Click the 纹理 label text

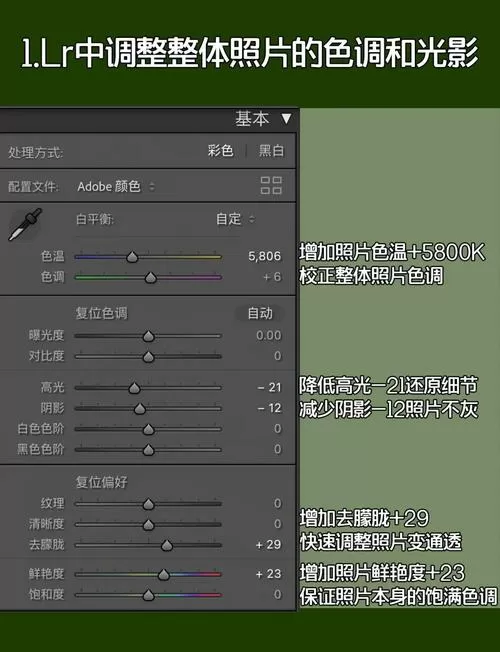pos(52,504)
